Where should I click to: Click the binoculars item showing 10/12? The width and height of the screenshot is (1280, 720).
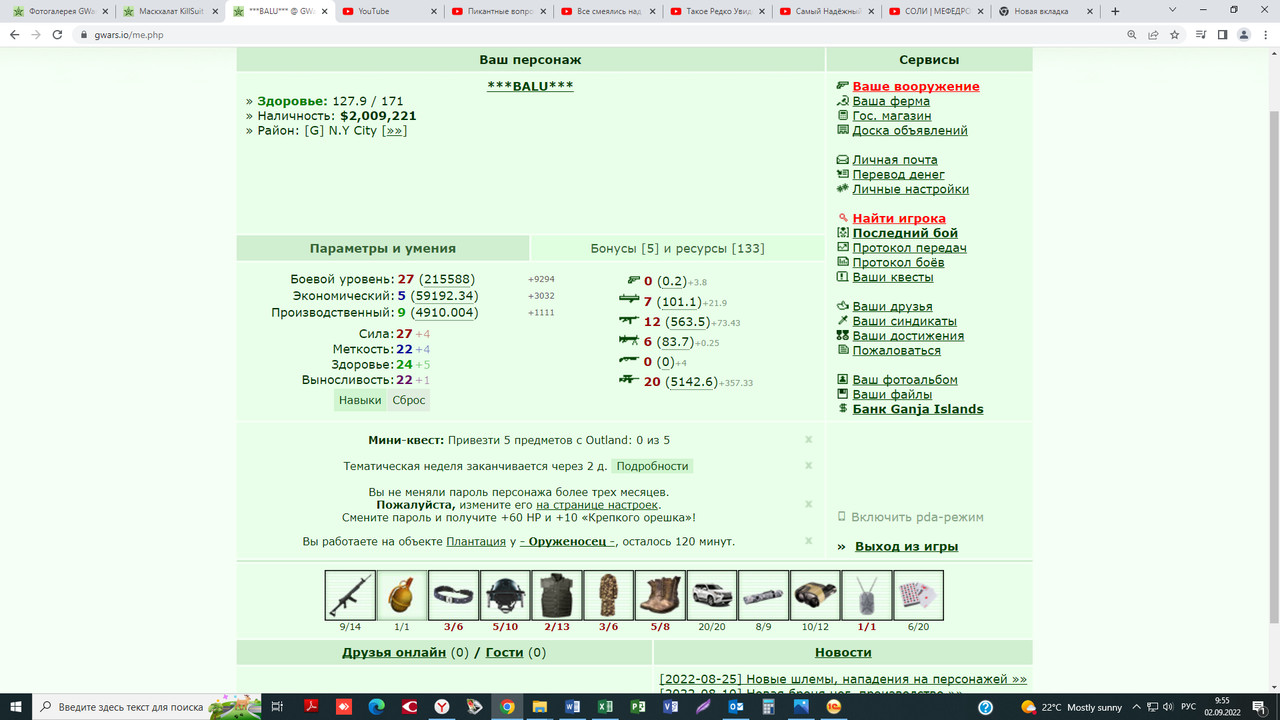[x=815, y=595]
